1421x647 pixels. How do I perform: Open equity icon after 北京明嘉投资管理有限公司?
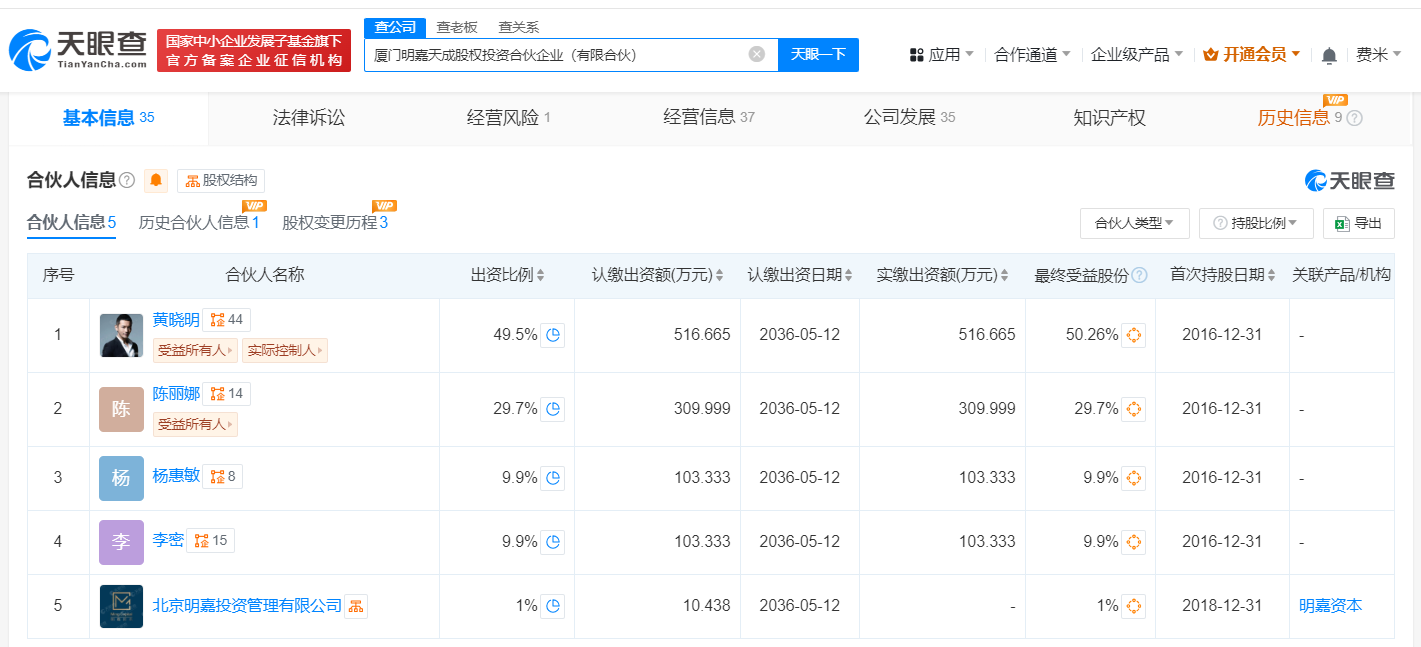355,605
